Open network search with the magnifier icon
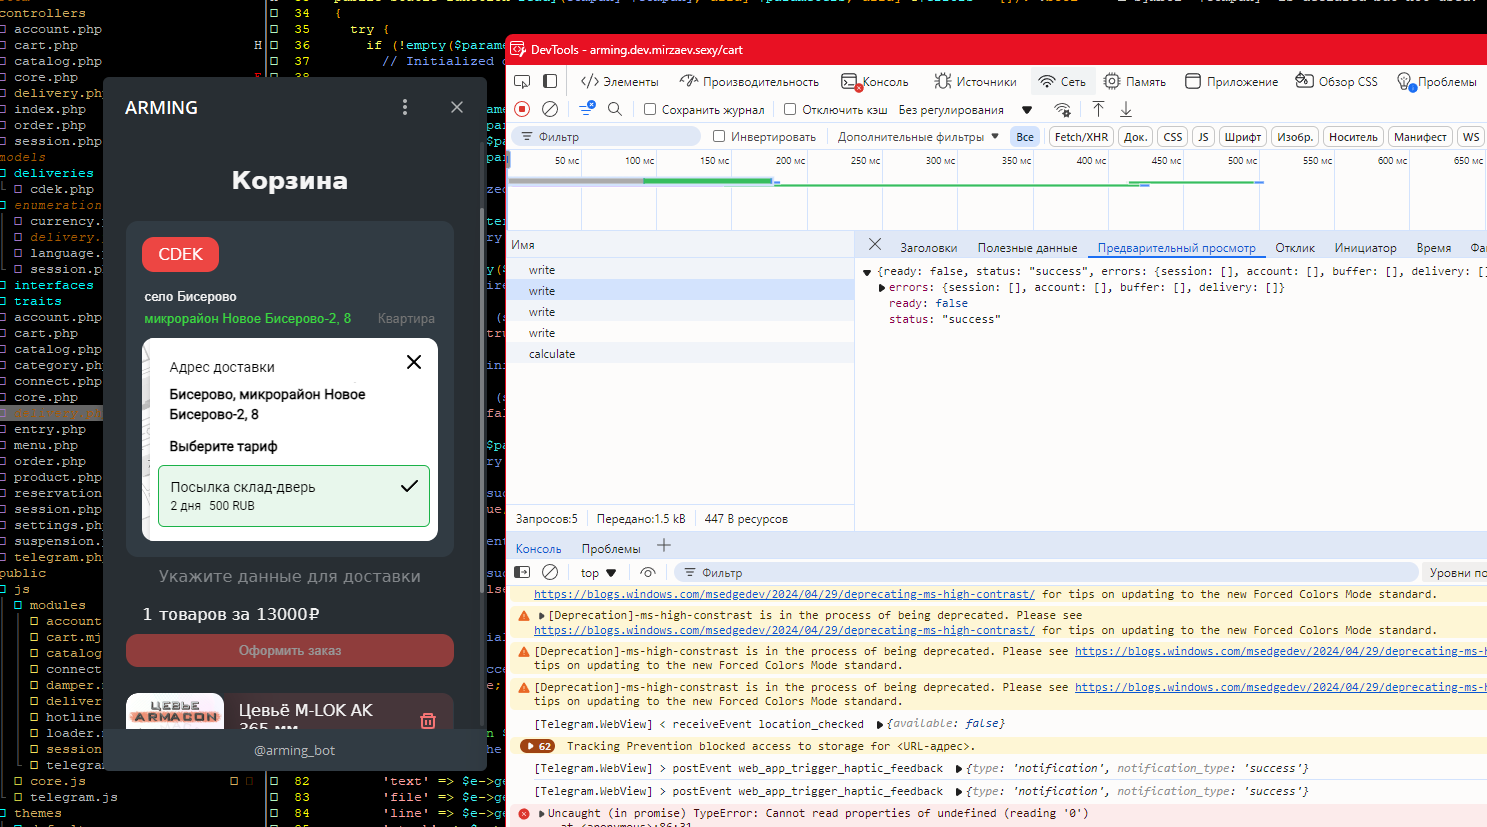The image size is (1487, 827). point(615,109)
